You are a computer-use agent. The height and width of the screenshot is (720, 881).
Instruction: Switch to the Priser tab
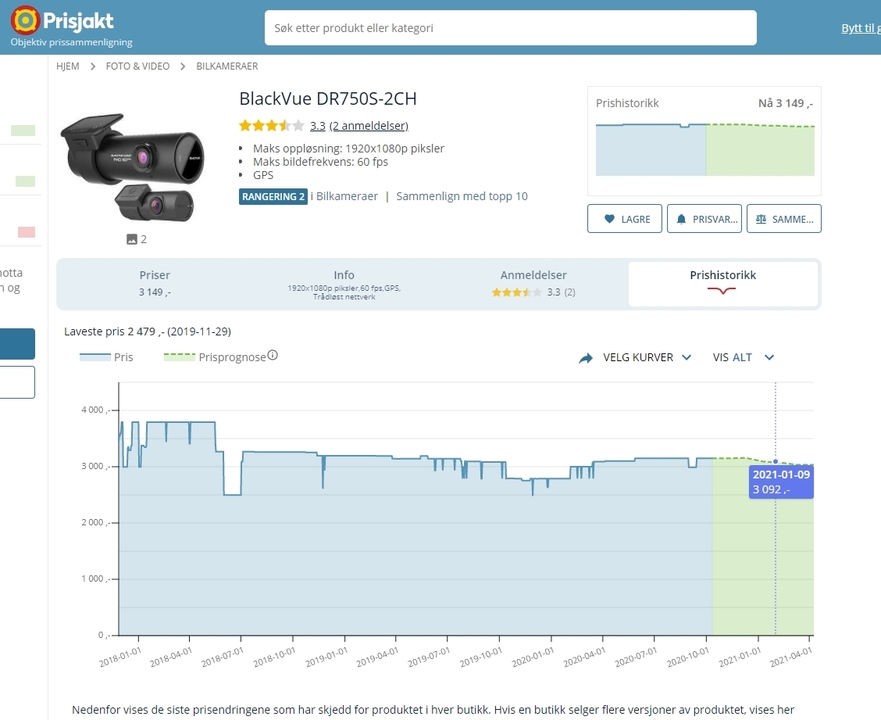[x=155, y=283]
